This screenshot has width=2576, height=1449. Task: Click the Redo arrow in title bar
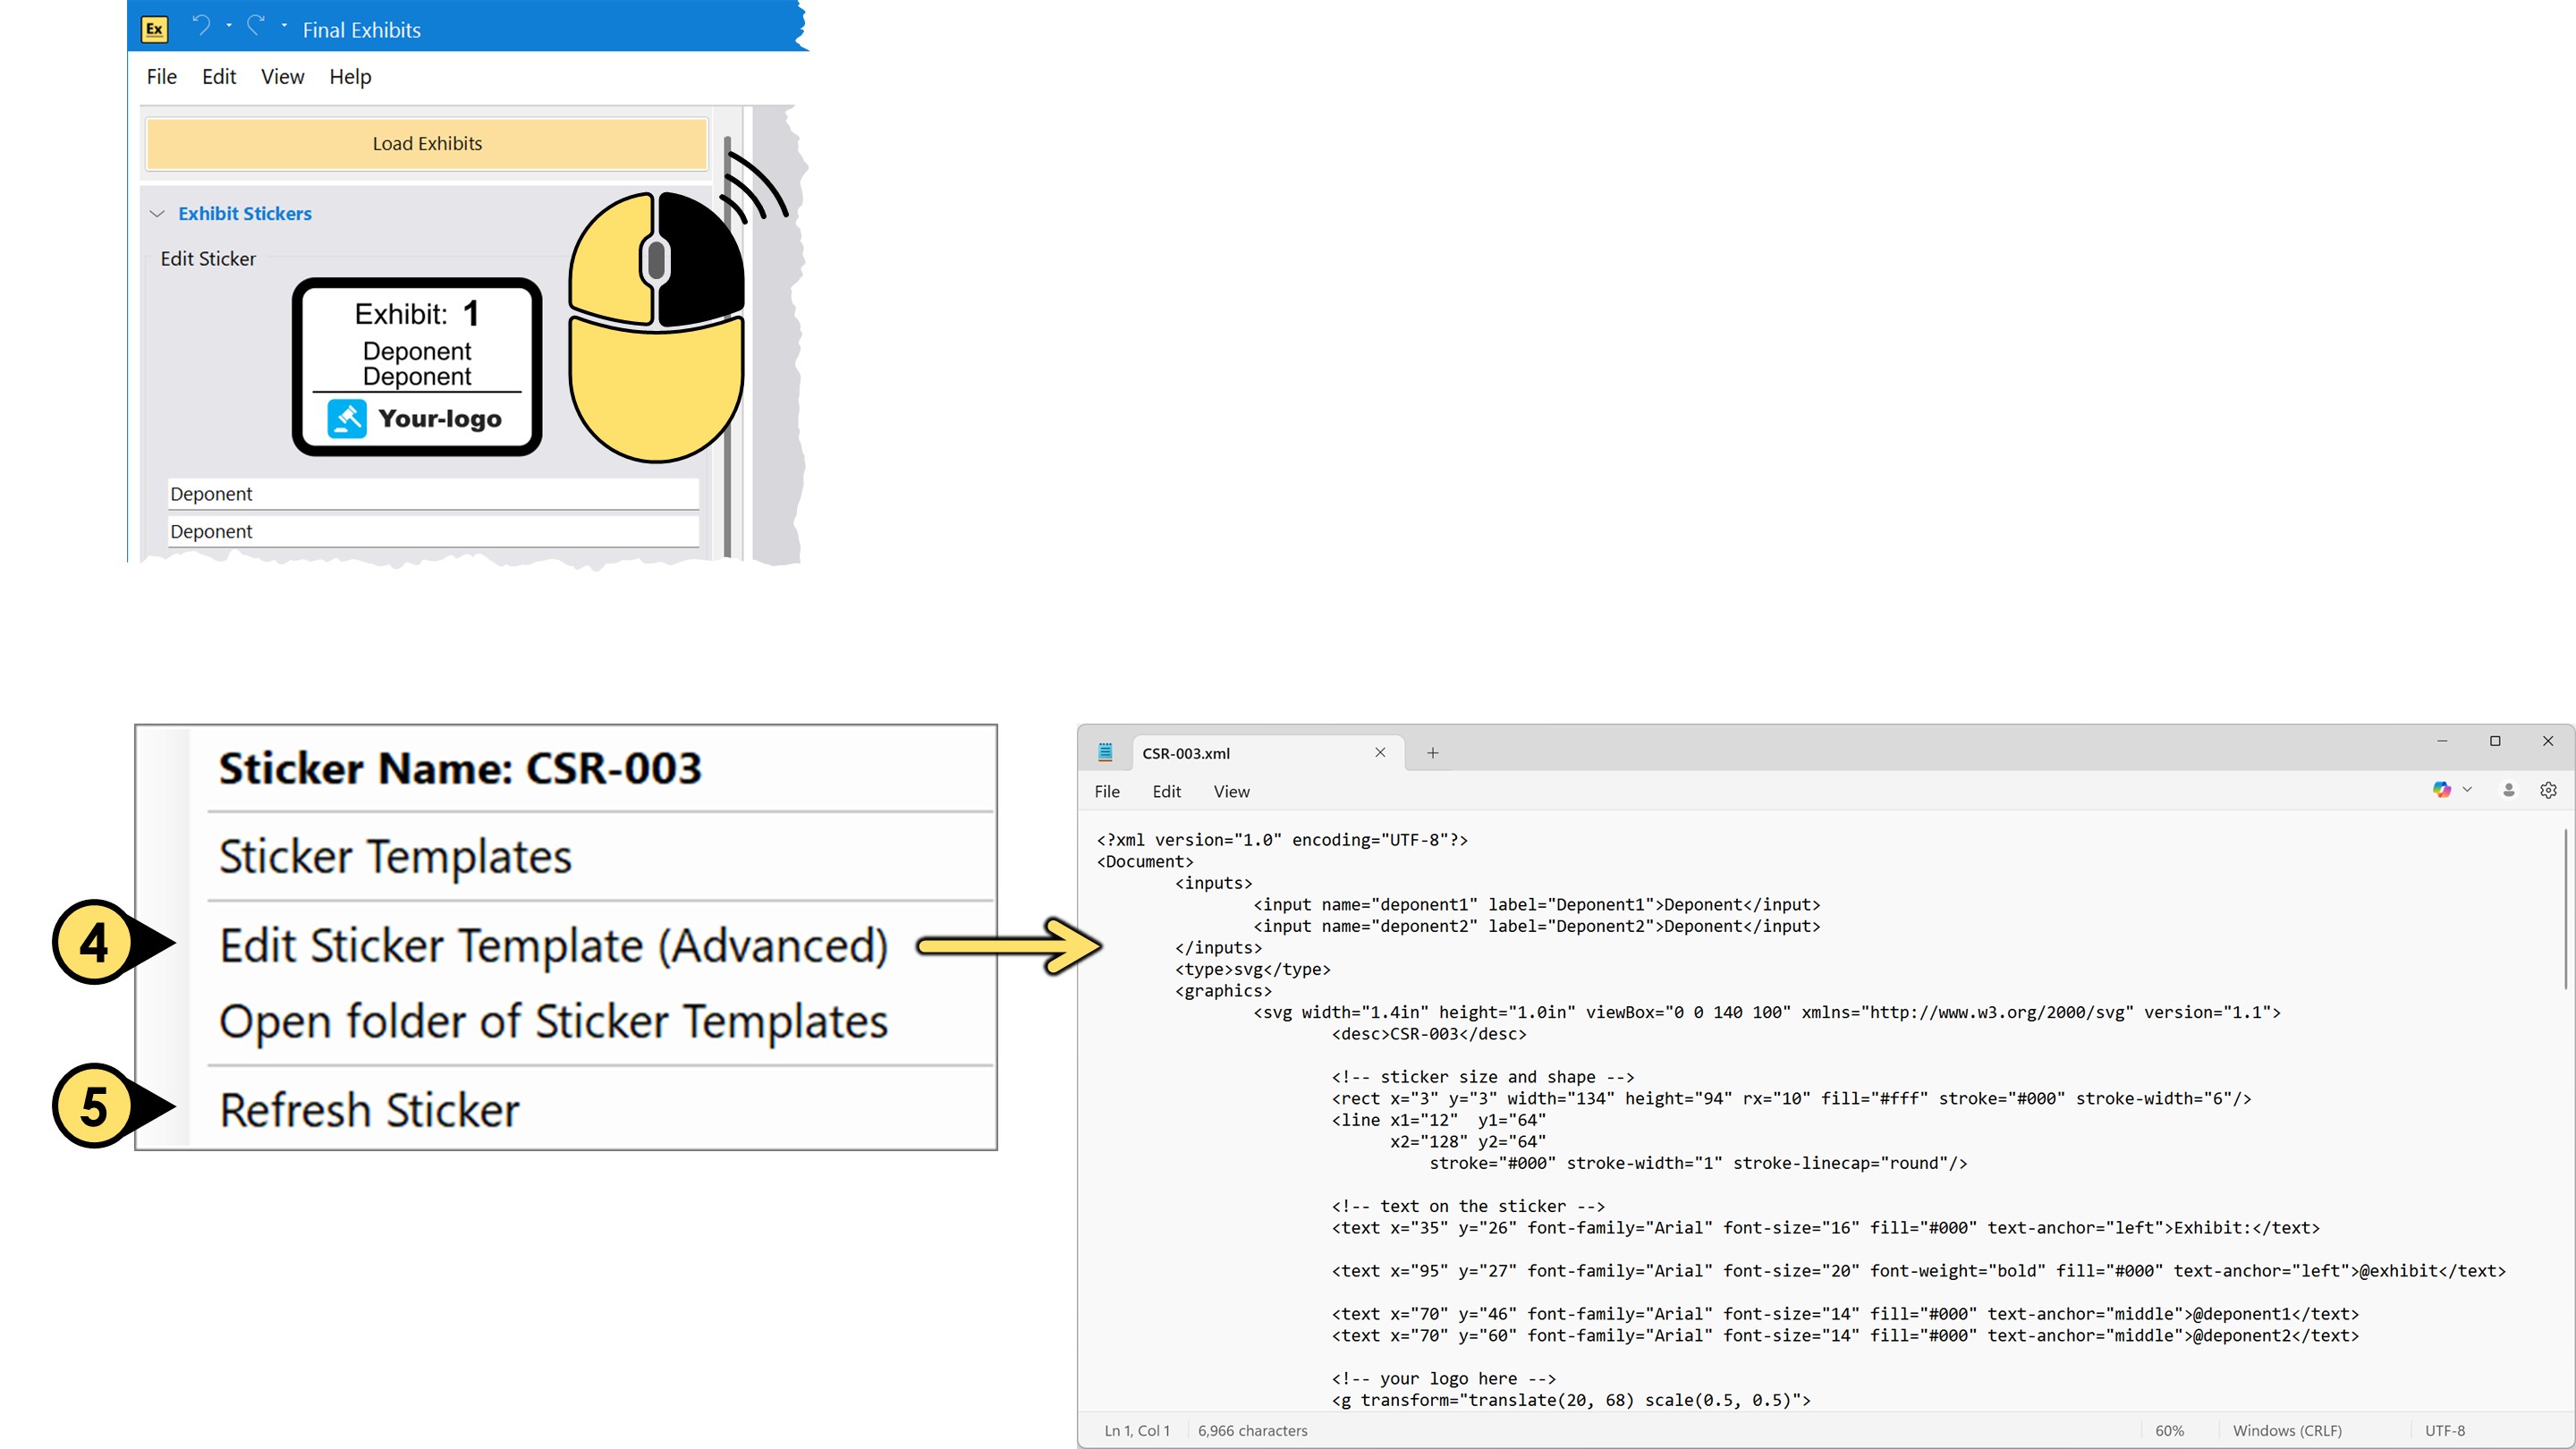[256, 26]
